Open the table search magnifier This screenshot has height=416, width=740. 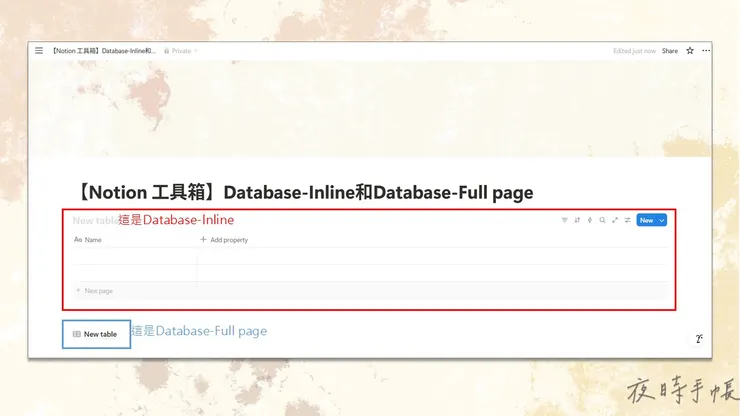point(602,220)
